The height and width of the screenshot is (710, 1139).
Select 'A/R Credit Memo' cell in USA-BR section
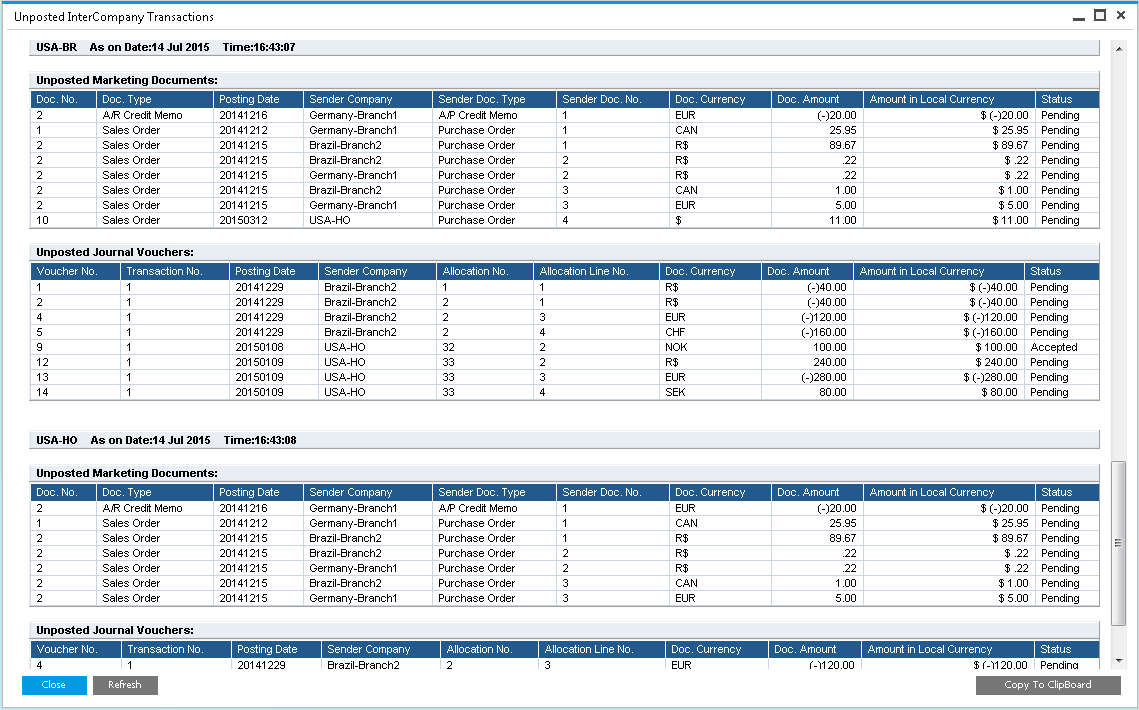click(155, 115)
